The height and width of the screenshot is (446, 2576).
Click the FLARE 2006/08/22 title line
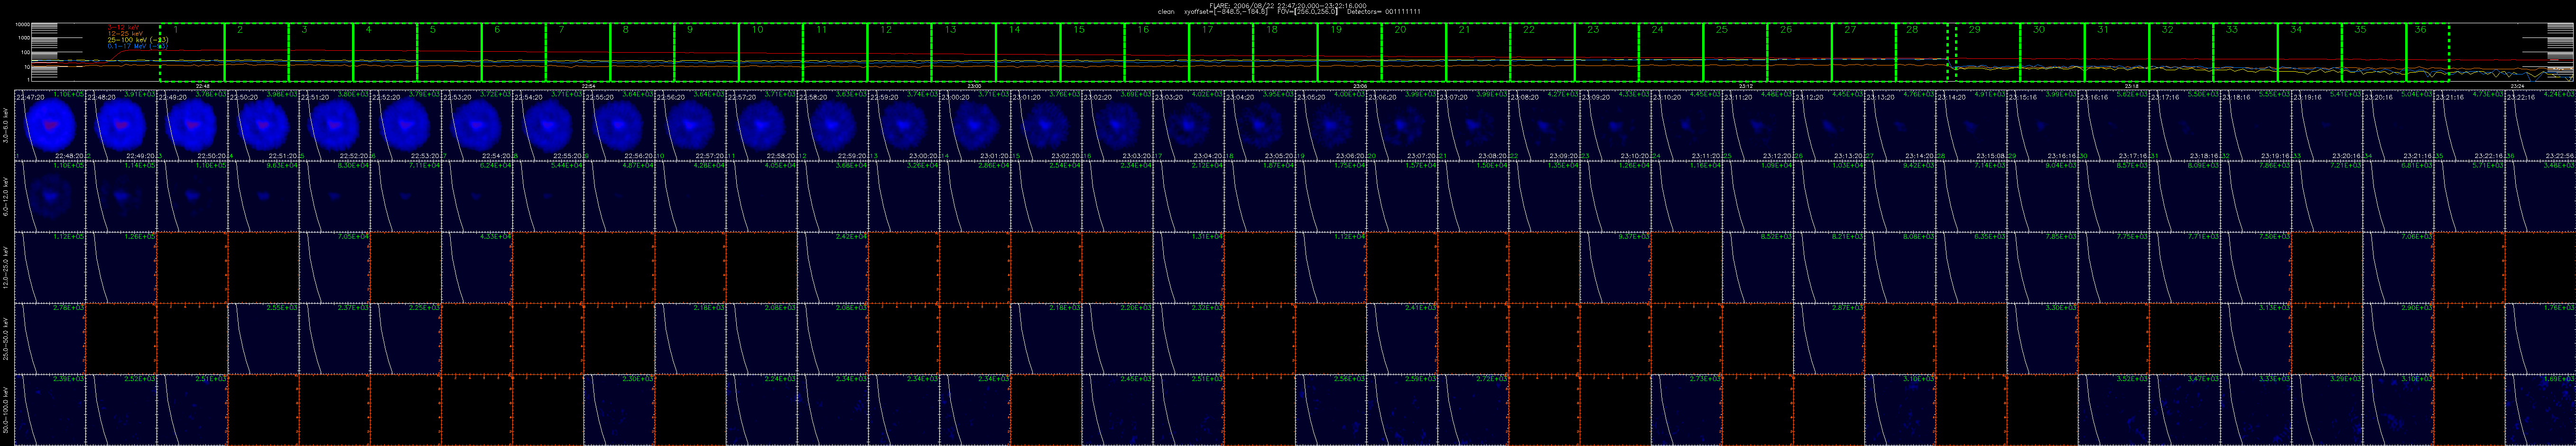pos(1289,5)
